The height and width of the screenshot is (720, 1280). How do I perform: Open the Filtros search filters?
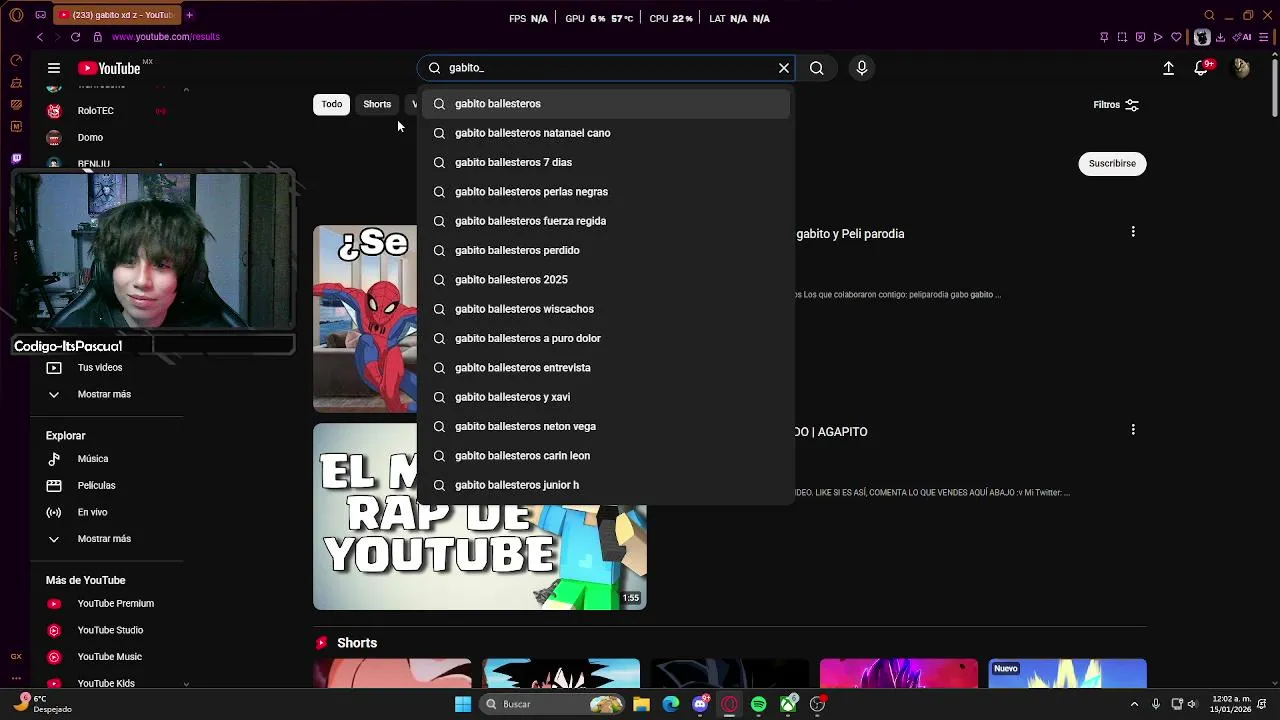click(x=1116, y=105)
